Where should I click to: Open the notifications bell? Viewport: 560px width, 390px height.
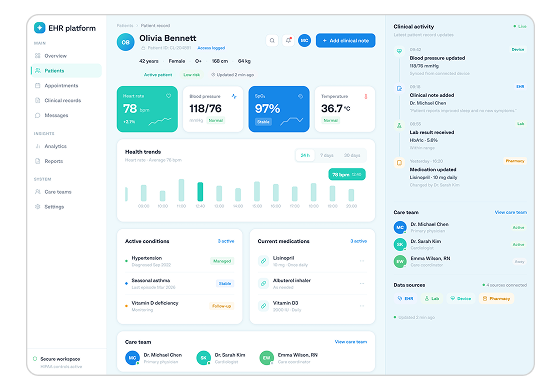pyautogui.click(x=288, y=40)
